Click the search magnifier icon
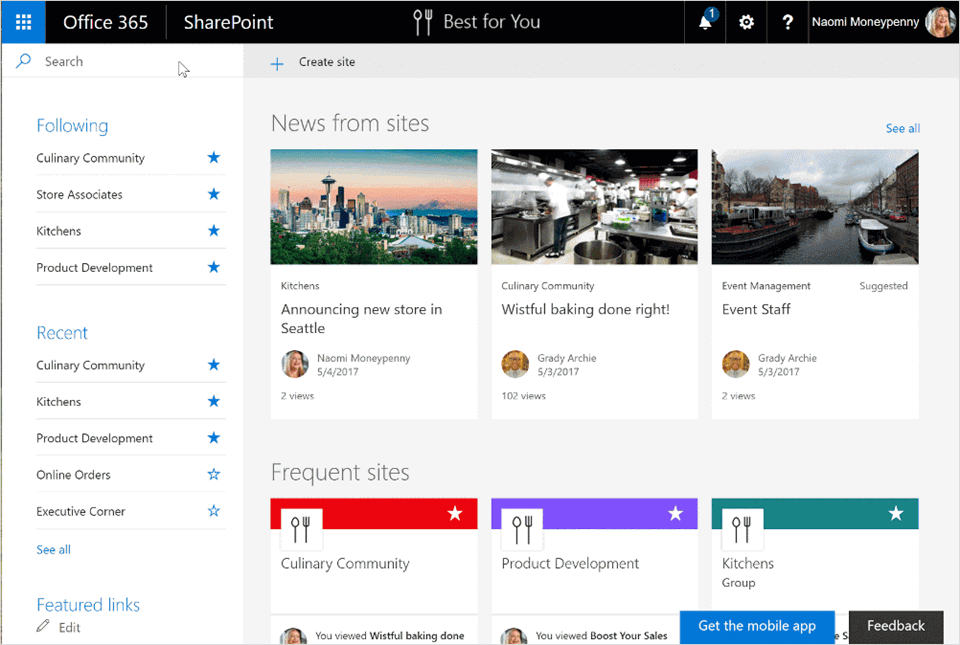Screen dimensions: 960x645 coord(24,61)
